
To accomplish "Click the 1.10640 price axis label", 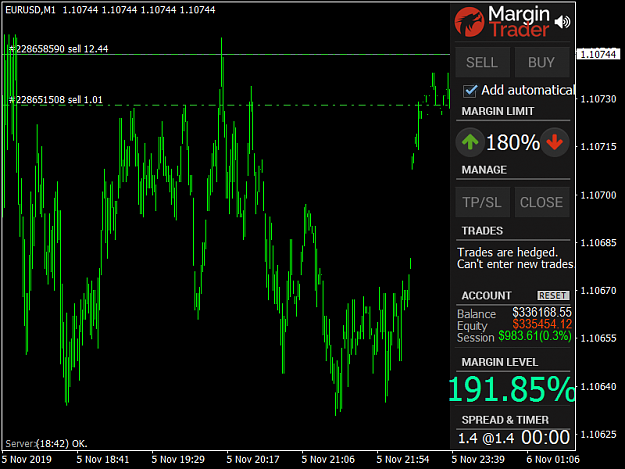I will click(x=598, y=387).
